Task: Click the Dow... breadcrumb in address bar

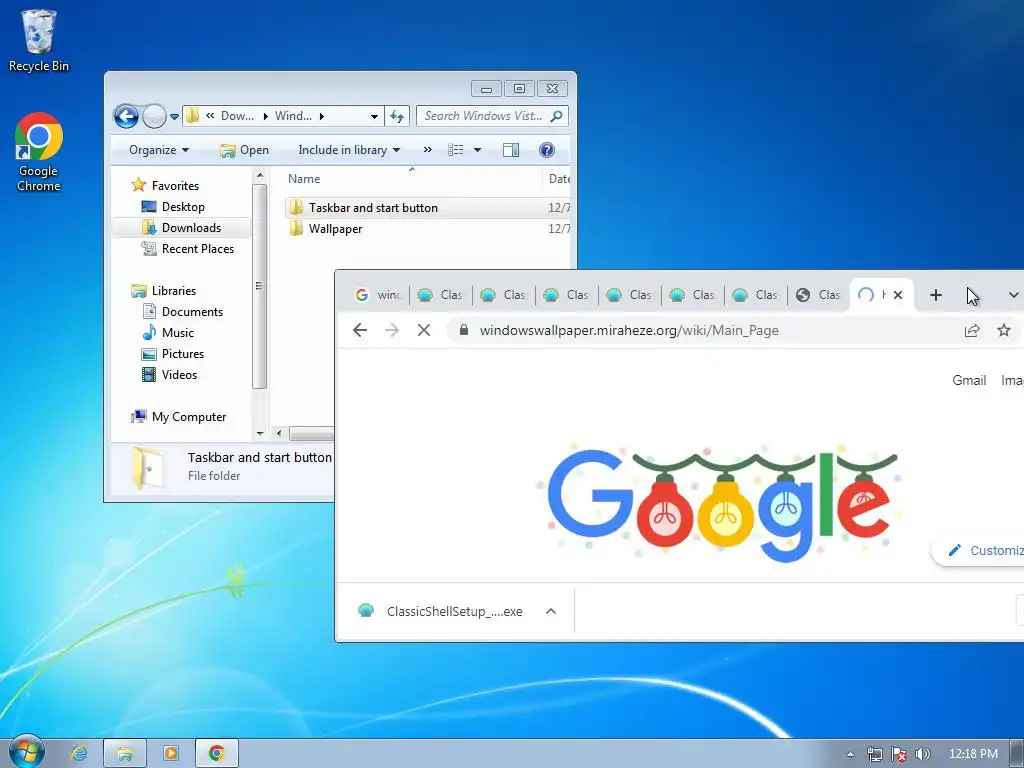Action: pyautogui.click(x=237, y=116)
